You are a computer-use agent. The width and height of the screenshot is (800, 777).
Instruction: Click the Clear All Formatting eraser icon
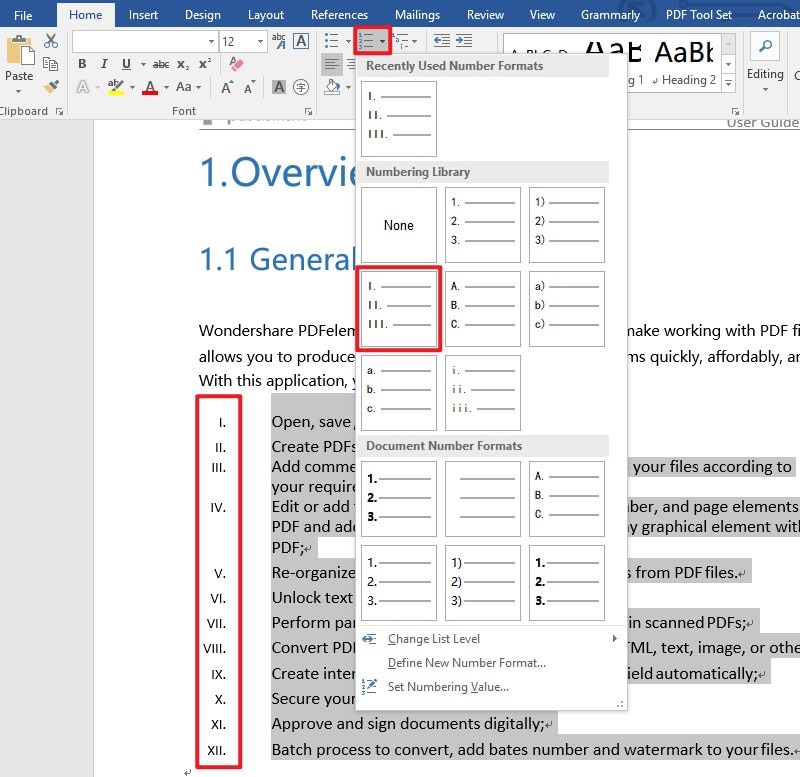coord(236,64)
